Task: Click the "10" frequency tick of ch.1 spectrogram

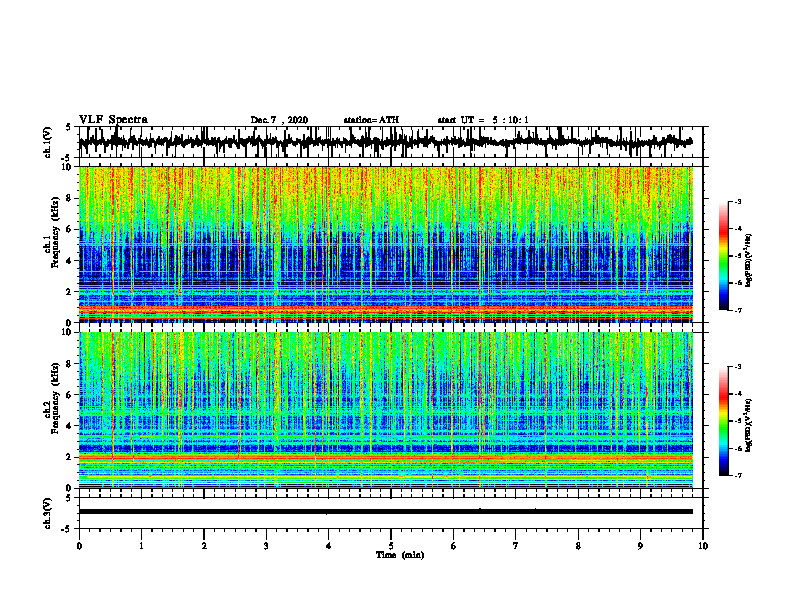Action: [x=68, y=167]
